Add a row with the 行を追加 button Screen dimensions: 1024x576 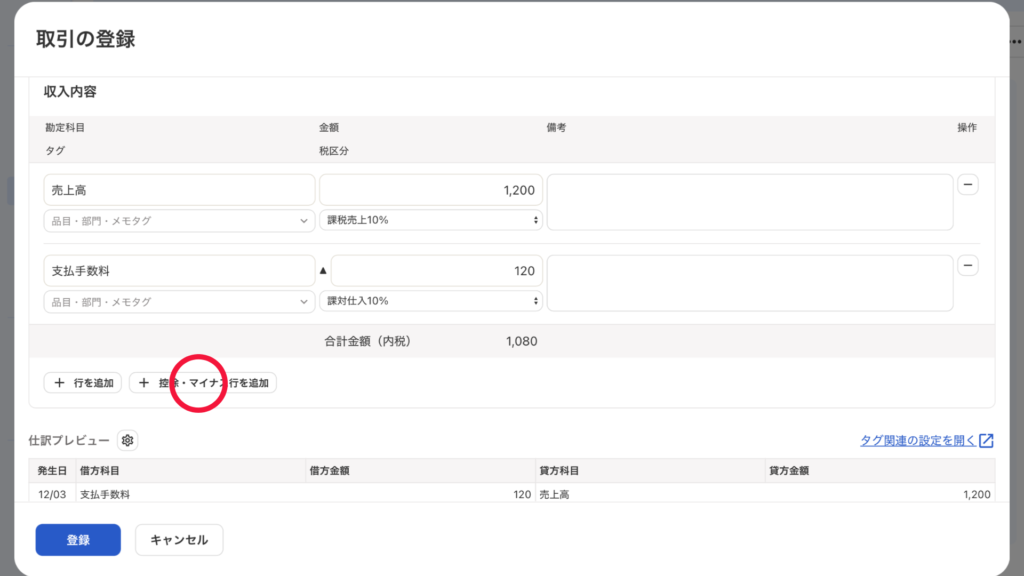click(x=83, y=382)
